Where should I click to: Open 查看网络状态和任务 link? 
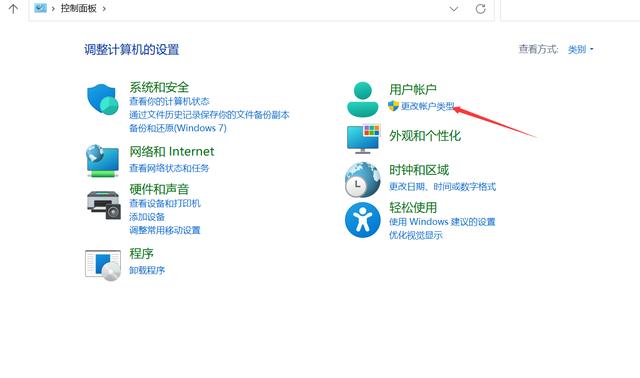(x=169, y=168)
